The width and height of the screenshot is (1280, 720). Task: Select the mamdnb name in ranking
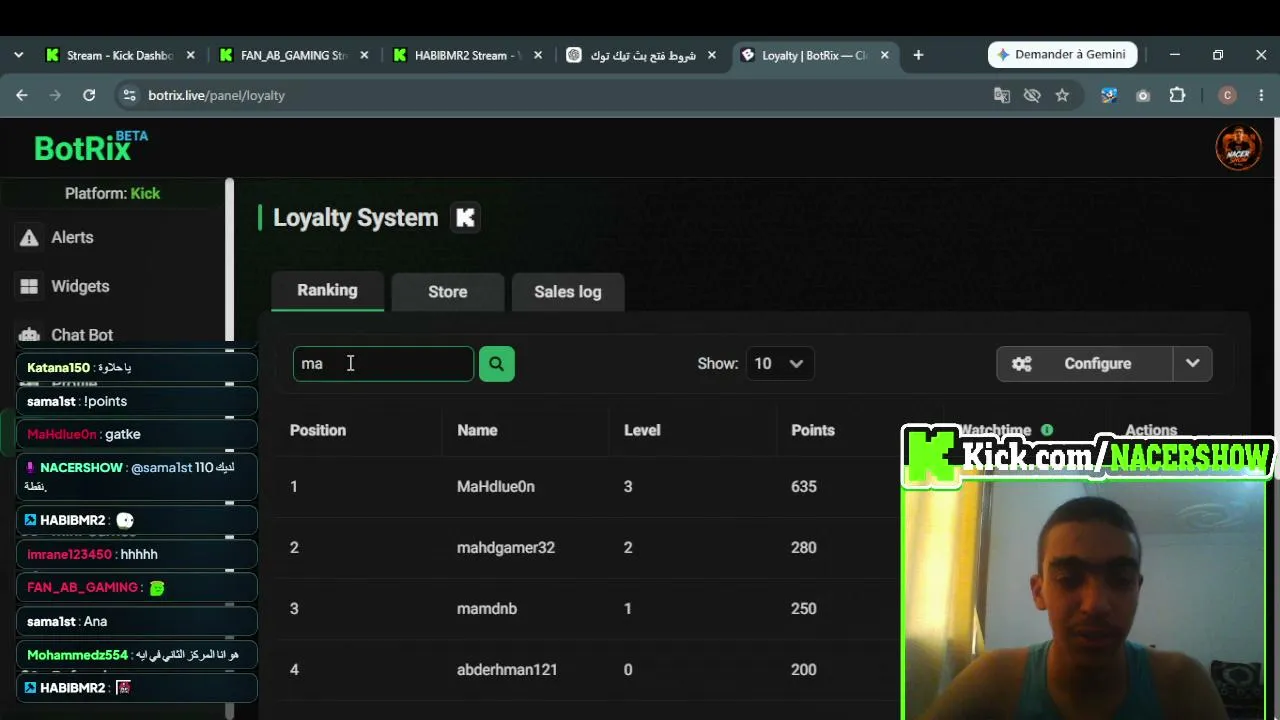pyautogui.click(x=487, y=609)
